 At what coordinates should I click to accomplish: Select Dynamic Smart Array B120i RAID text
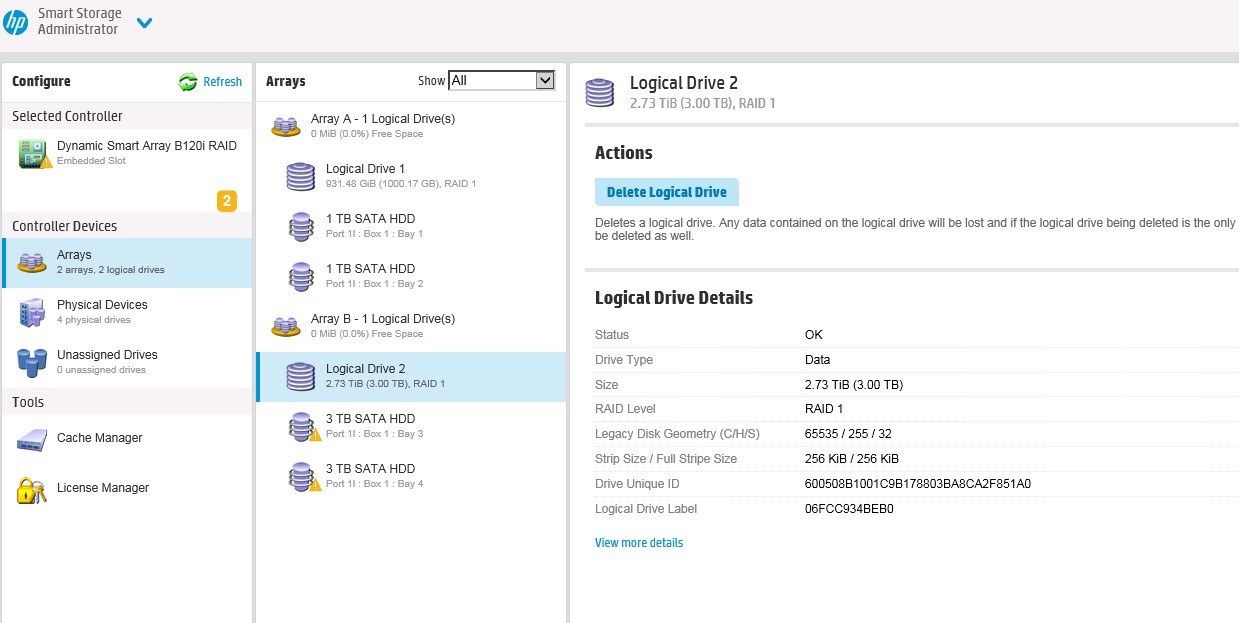coord(147,146)
